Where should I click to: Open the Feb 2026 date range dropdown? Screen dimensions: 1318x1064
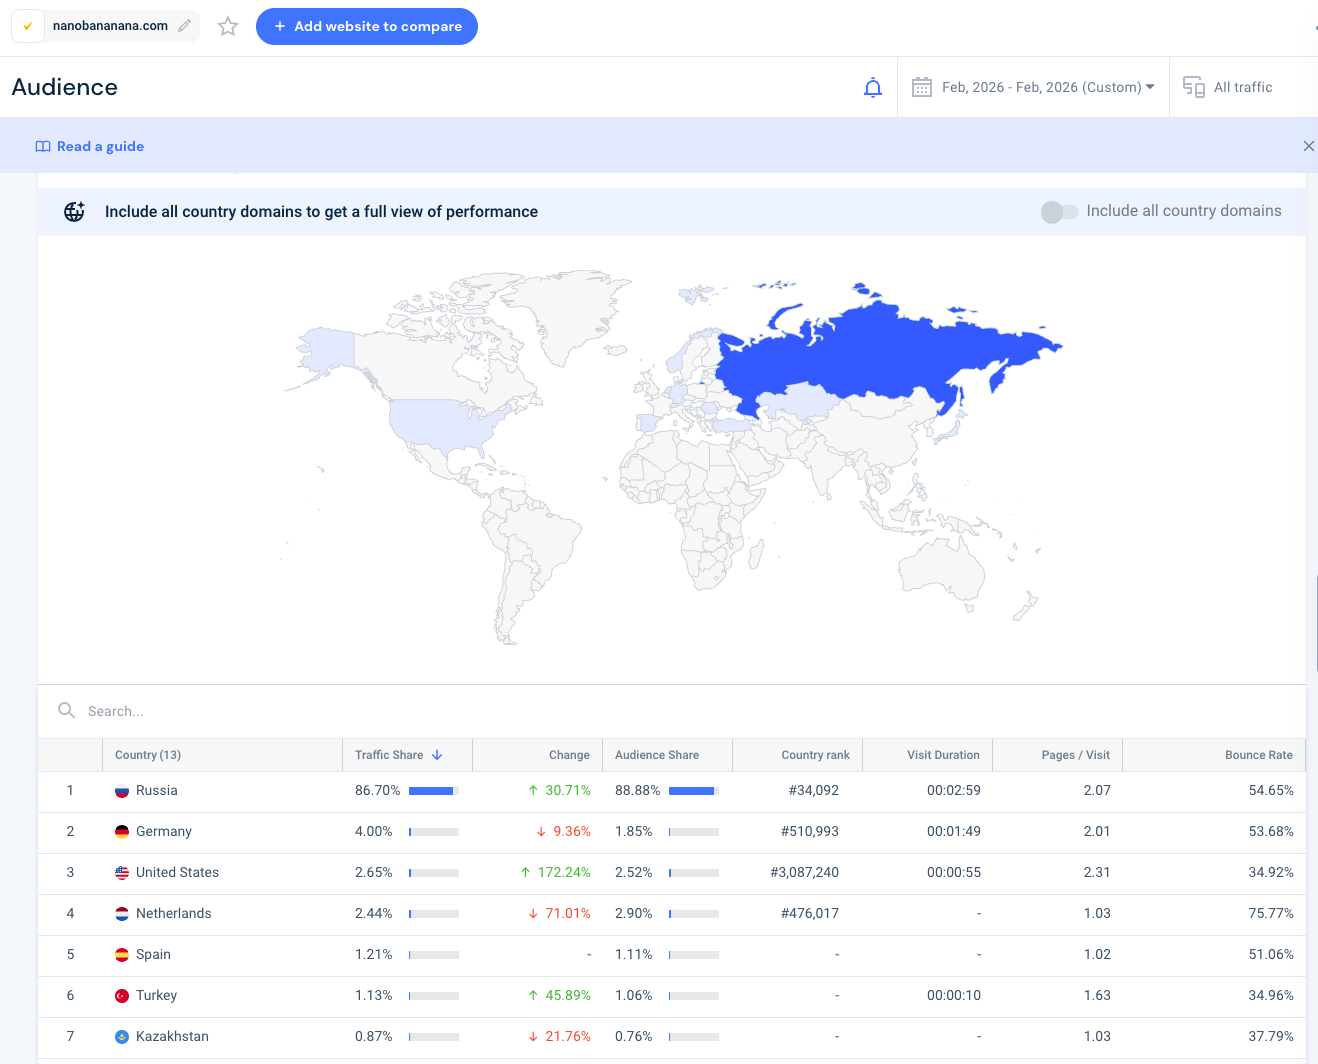pyautogui.click(x=1047, y=88)
